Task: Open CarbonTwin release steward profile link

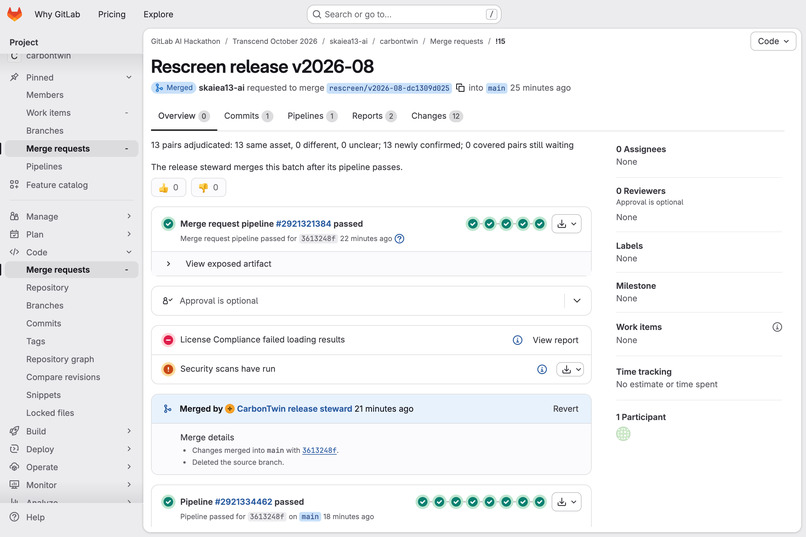Action: pos(295,409)
